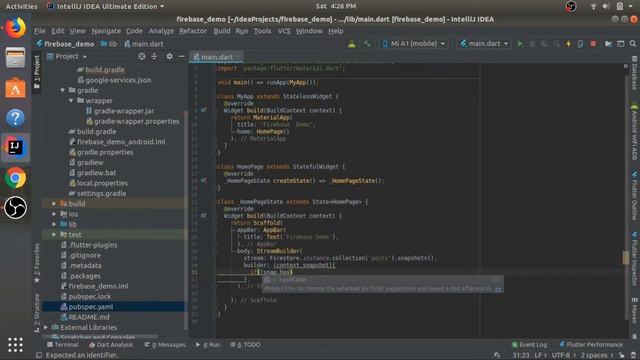
Task: Open the VCS menu
Action: [284, 31]
